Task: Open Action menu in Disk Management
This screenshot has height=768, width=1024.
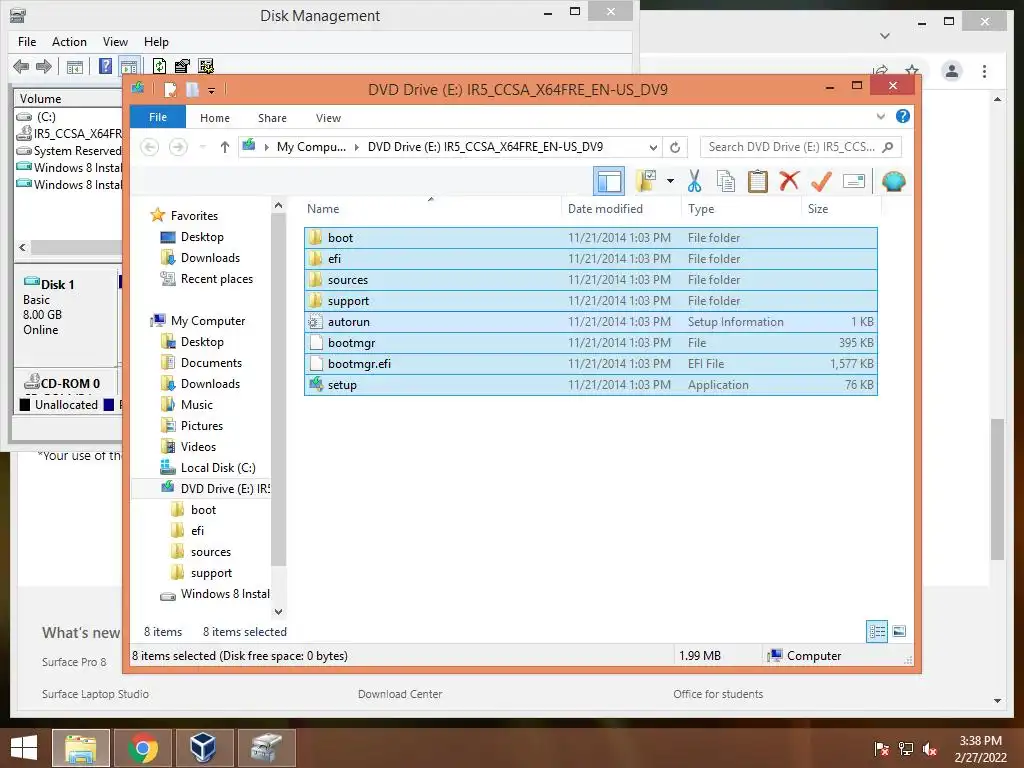Action: [x=69, y=42]
